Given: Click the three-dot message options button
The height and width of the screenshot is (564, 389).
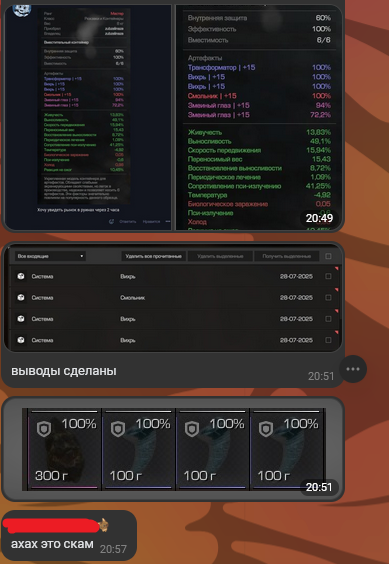Looking at the screenshot, I should [x=353, y=369].
